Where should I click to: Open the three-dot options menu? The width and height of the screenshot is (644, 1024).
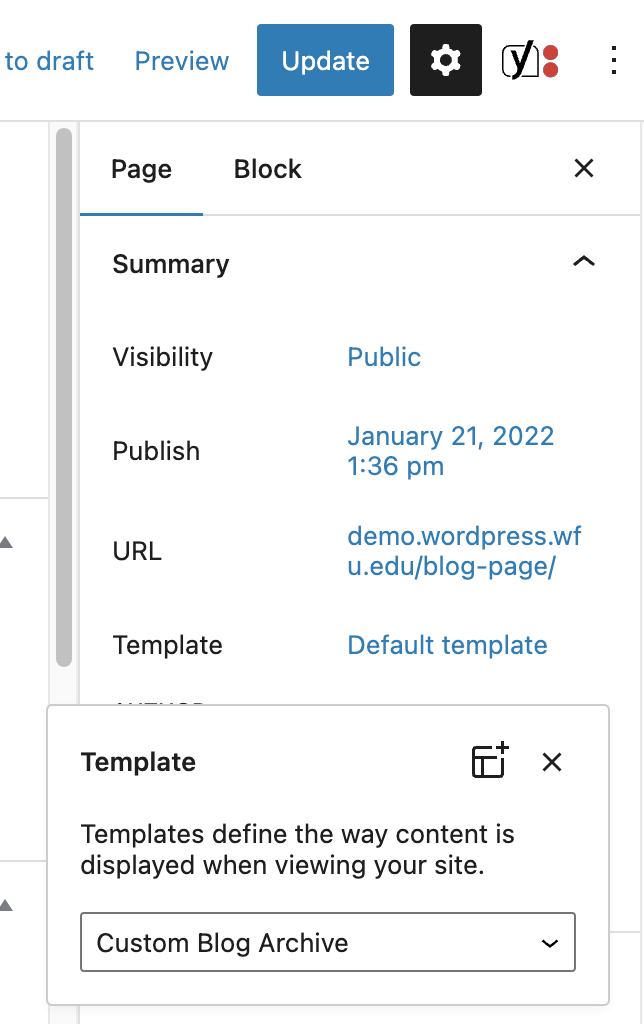pyautogui.click(x=613, y=60)
